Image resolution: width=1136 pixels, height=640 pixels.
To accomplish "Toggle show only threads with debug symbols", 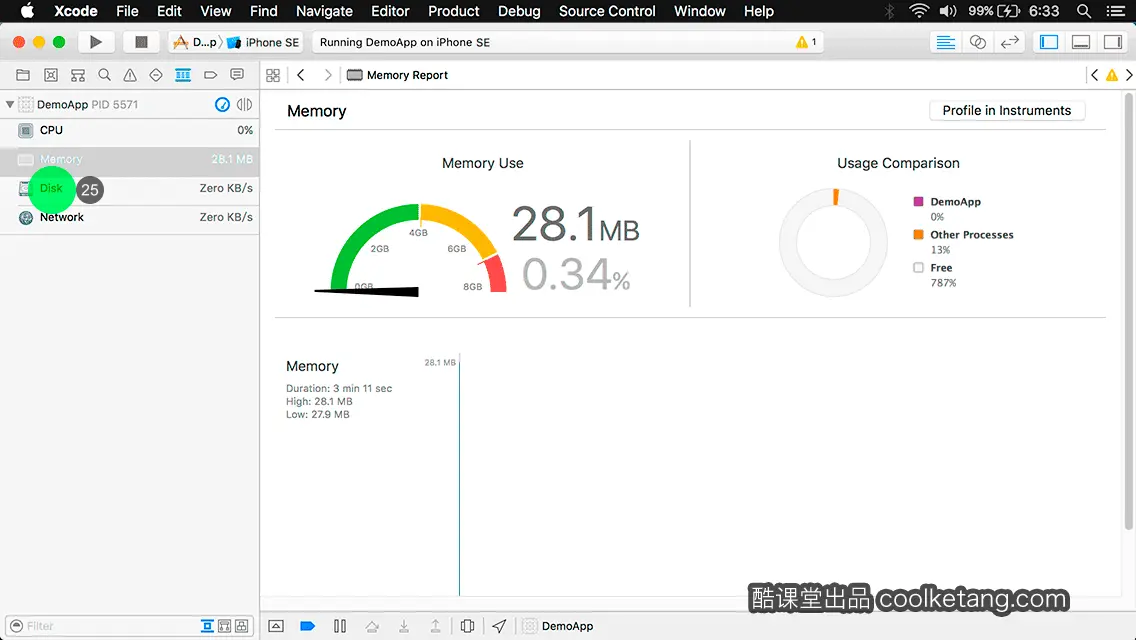I will tap(225, 626).
